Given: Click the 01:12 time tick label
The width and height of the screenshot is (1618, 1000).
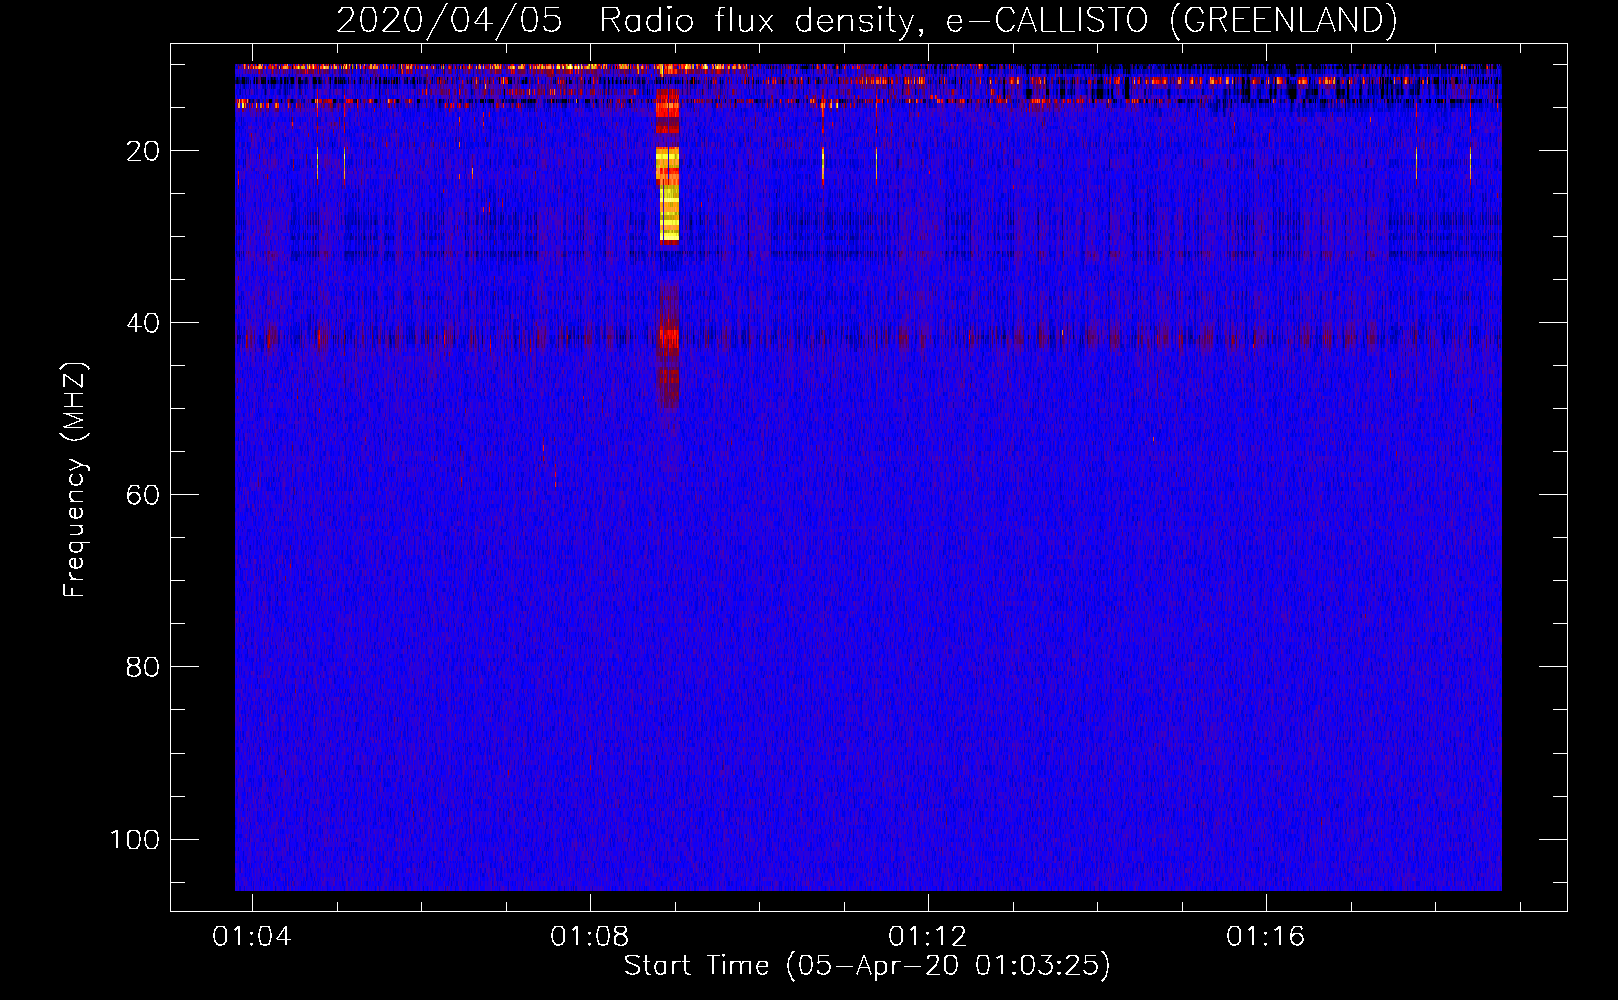Looking at the screenshot, I should pyautogui.click(x=928, y=936).
